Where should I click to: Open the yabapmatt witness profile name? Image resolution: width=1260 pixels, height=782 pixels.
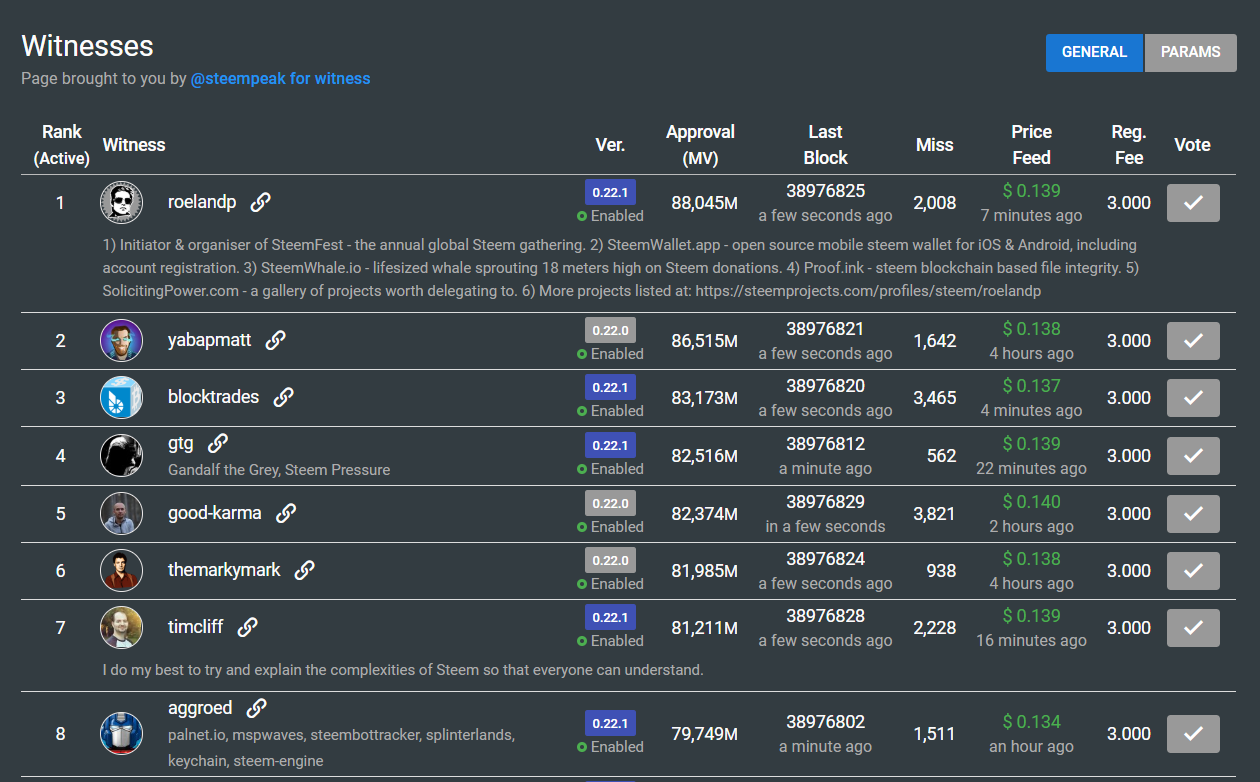pyautogui.click(x=209, y=340)
